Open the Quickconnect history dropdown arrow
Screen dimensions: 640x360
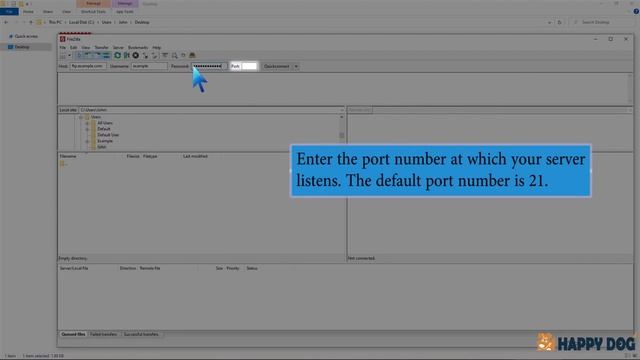(x=296, y=66)
